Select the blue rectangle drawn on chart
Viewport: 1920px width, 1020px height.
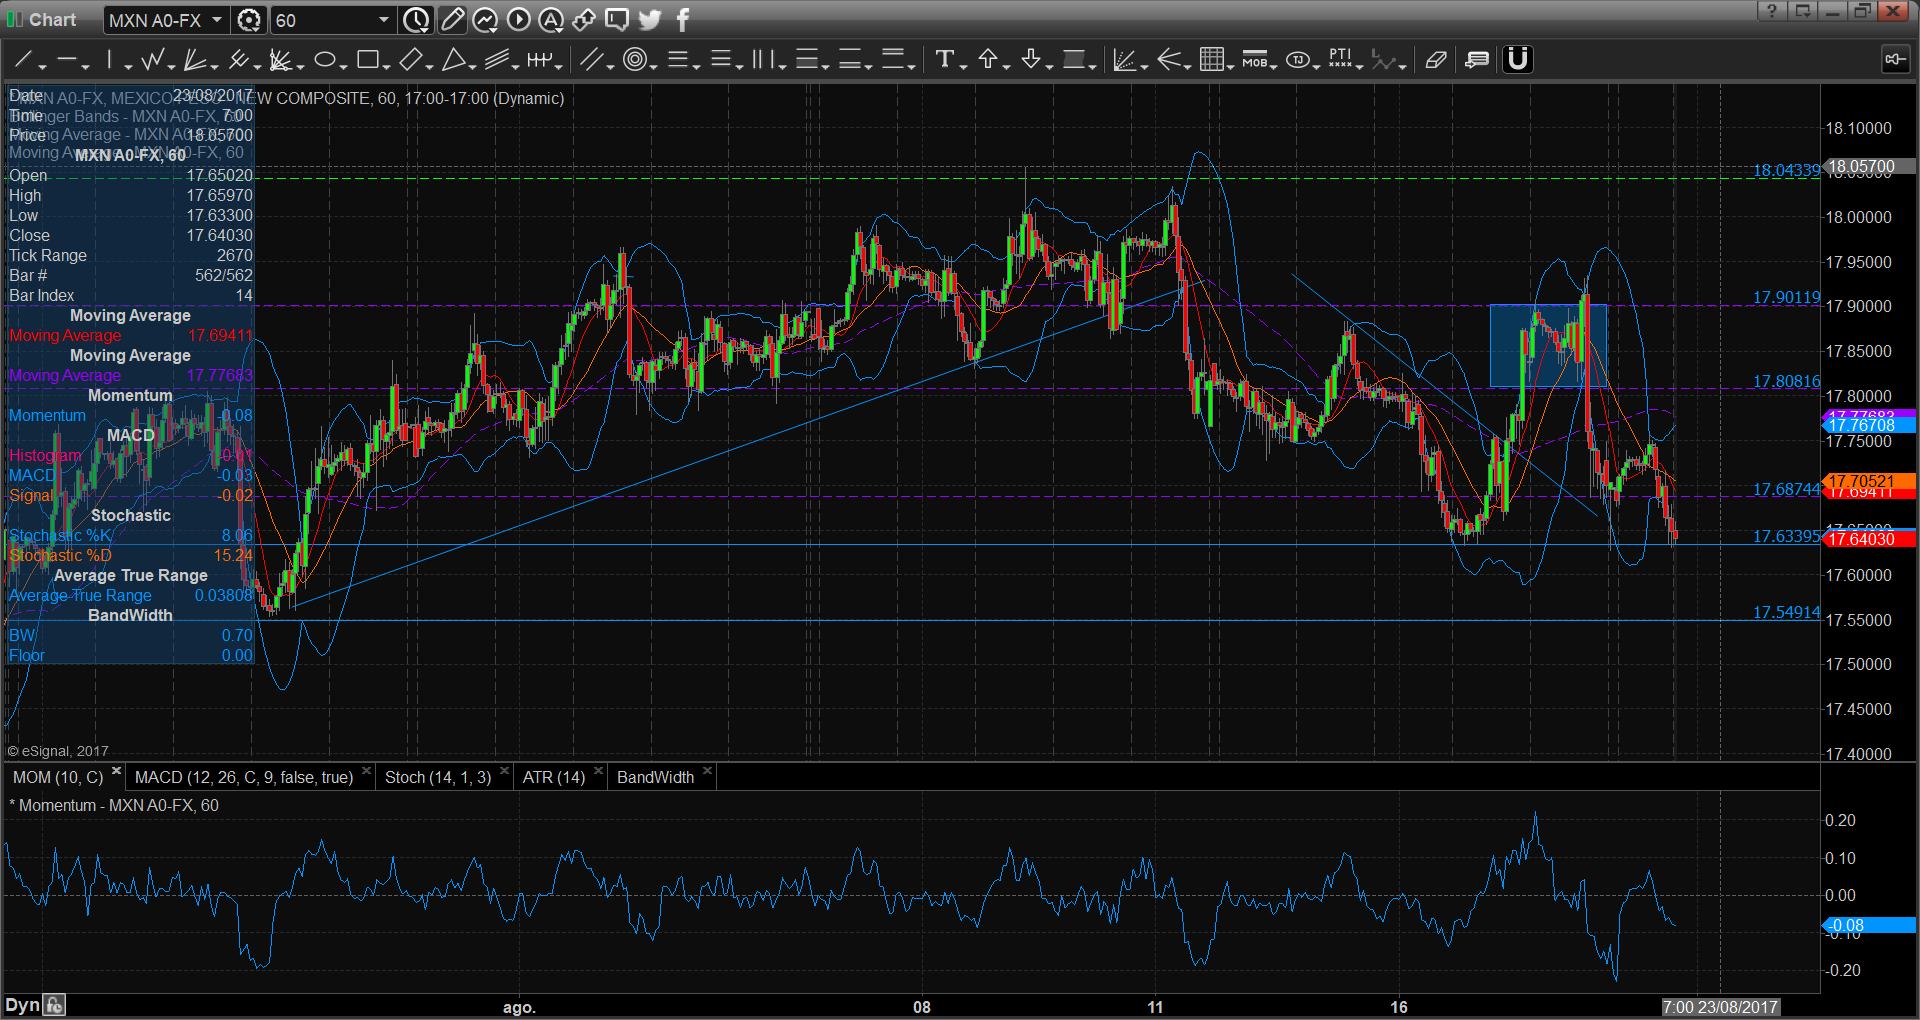(1548, 346)
